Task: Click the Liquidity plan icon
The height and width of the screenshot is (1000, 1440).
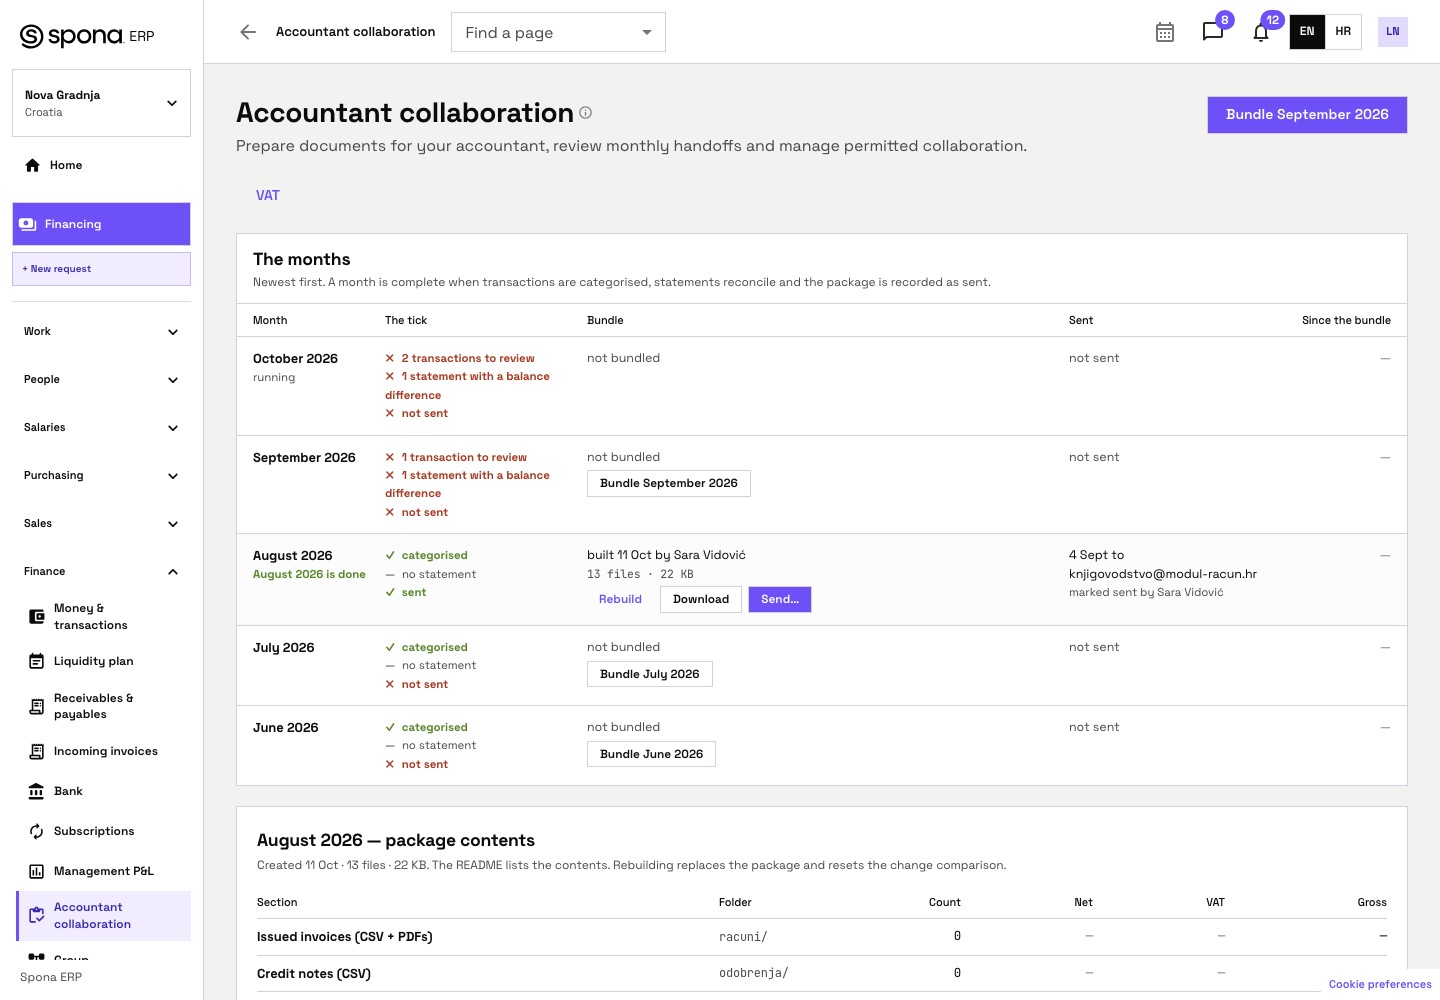Action: click(36, 661)
